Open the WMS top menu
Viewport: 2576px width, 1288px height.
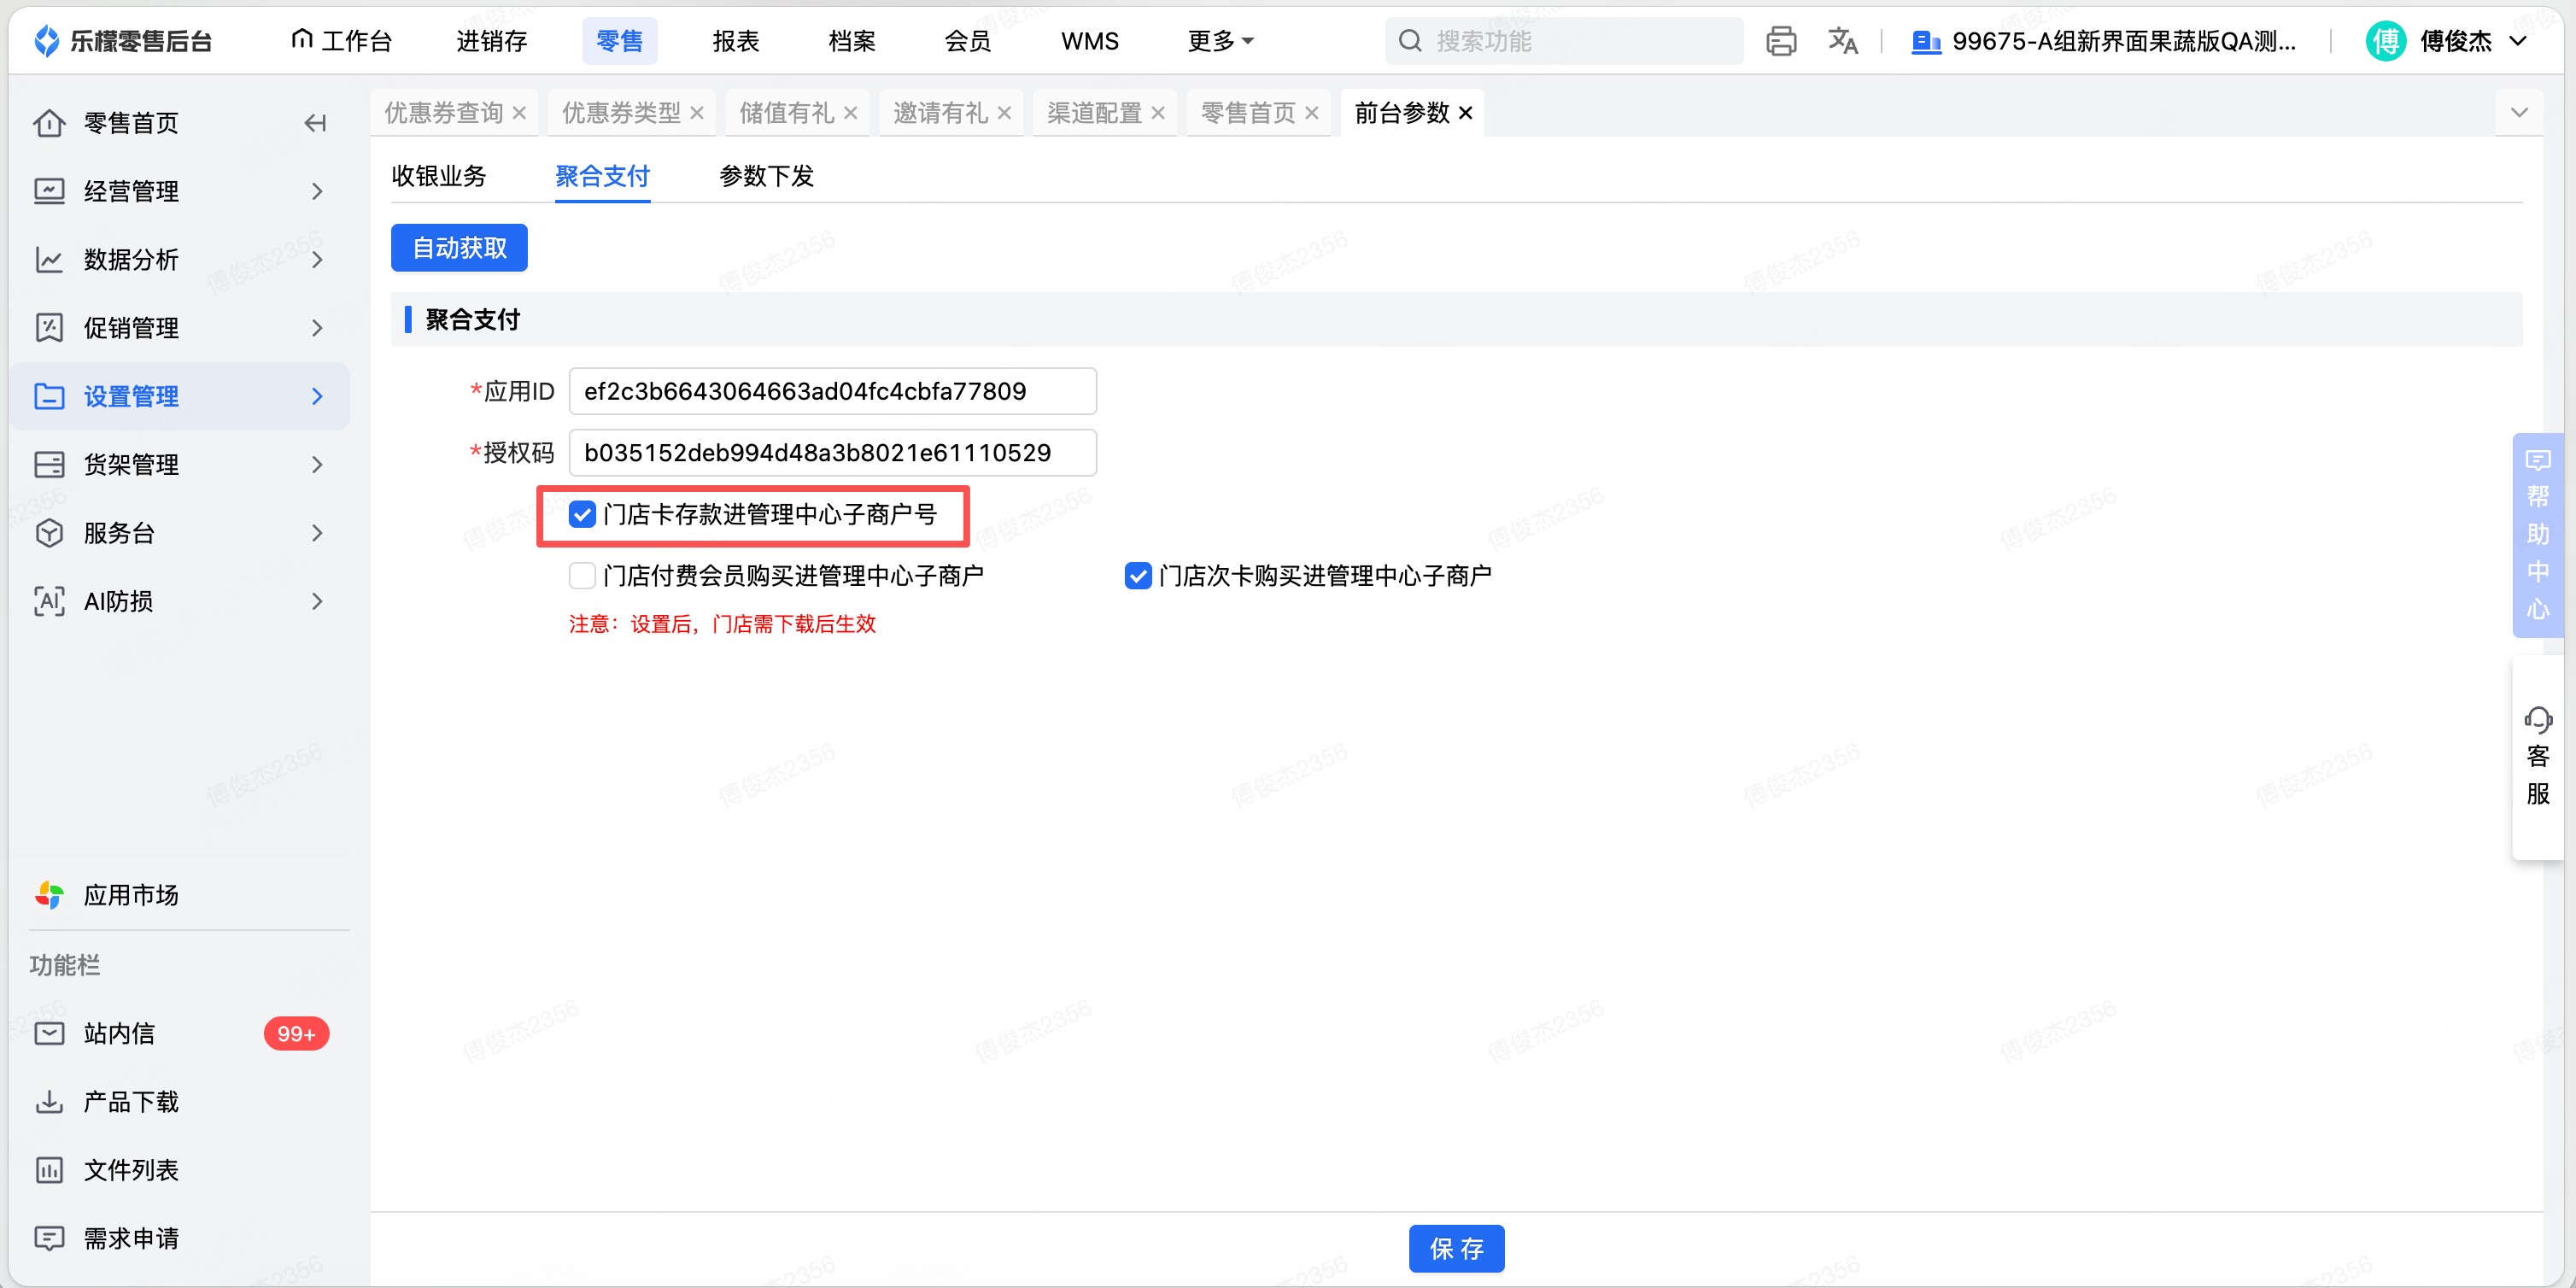(x=1089, y=41)
